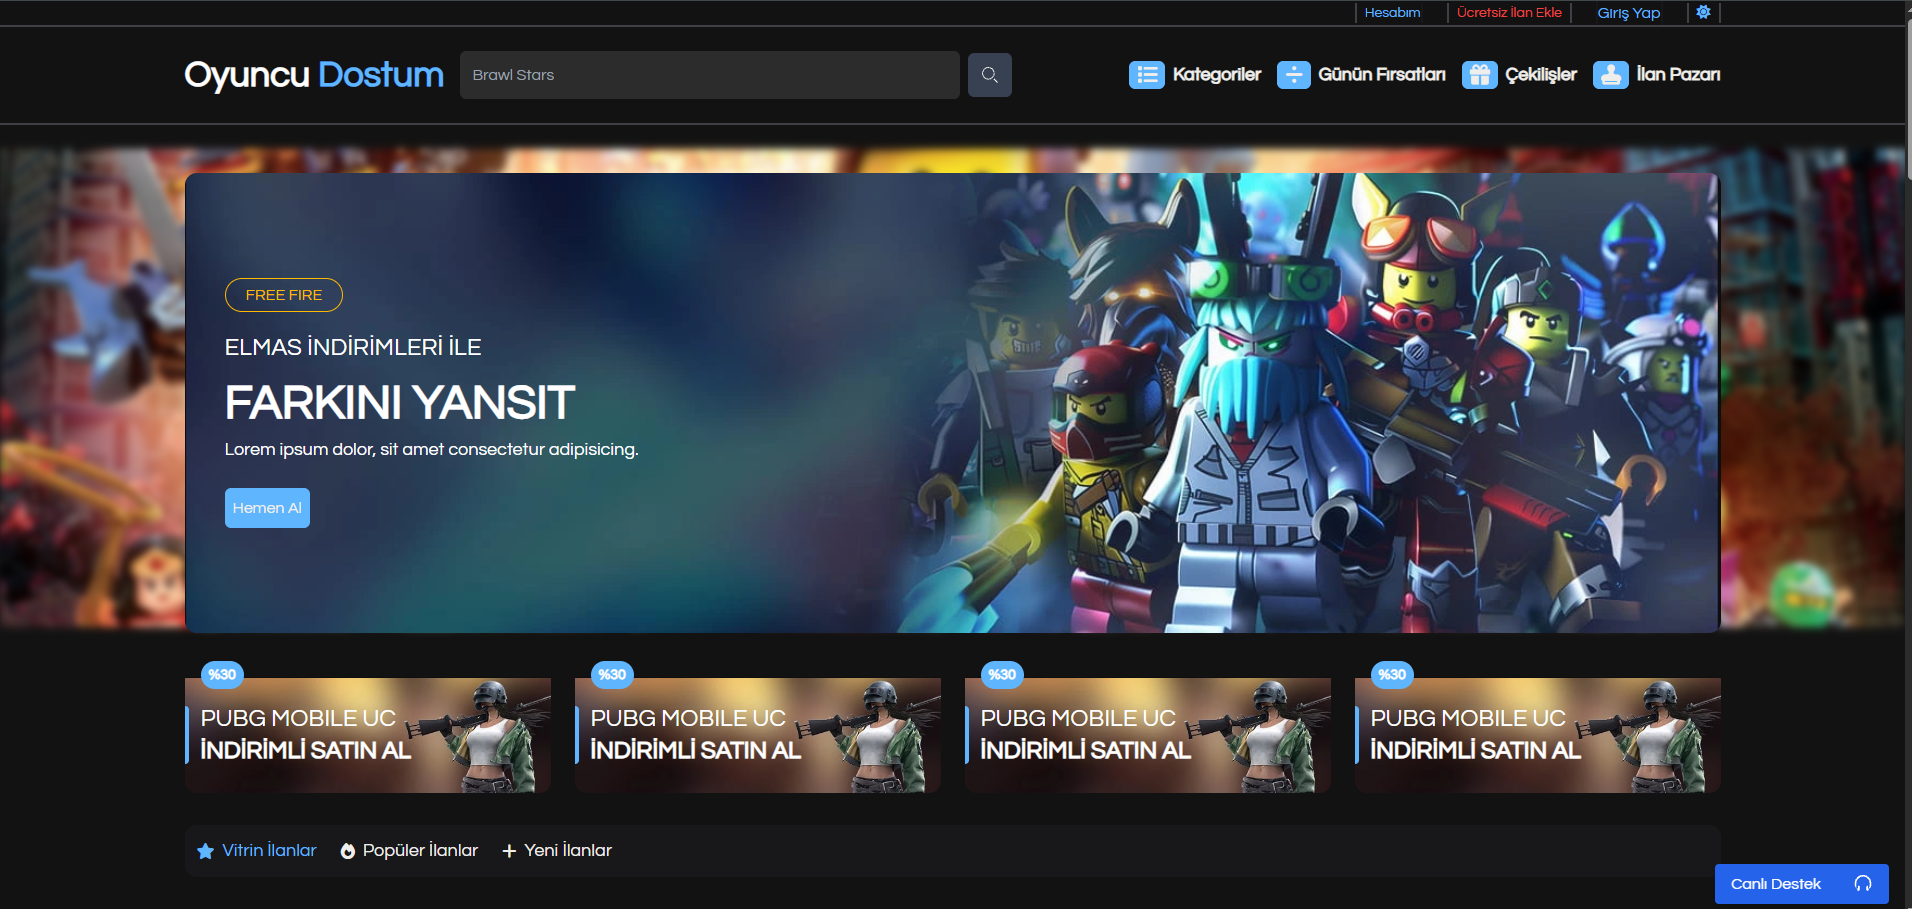1912x909 pixels.
Task: Click the plus icon beside Yeni İlanlar
Action: point(509,851)
